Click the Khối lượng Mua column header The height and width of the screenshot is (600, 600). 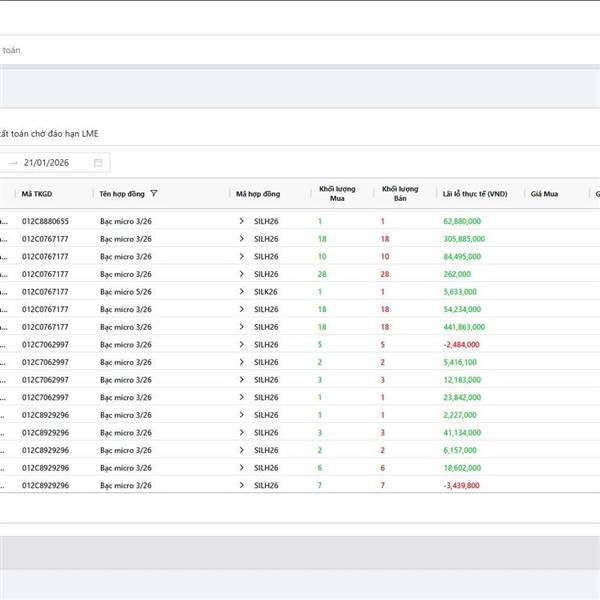[x=337, y=194]
